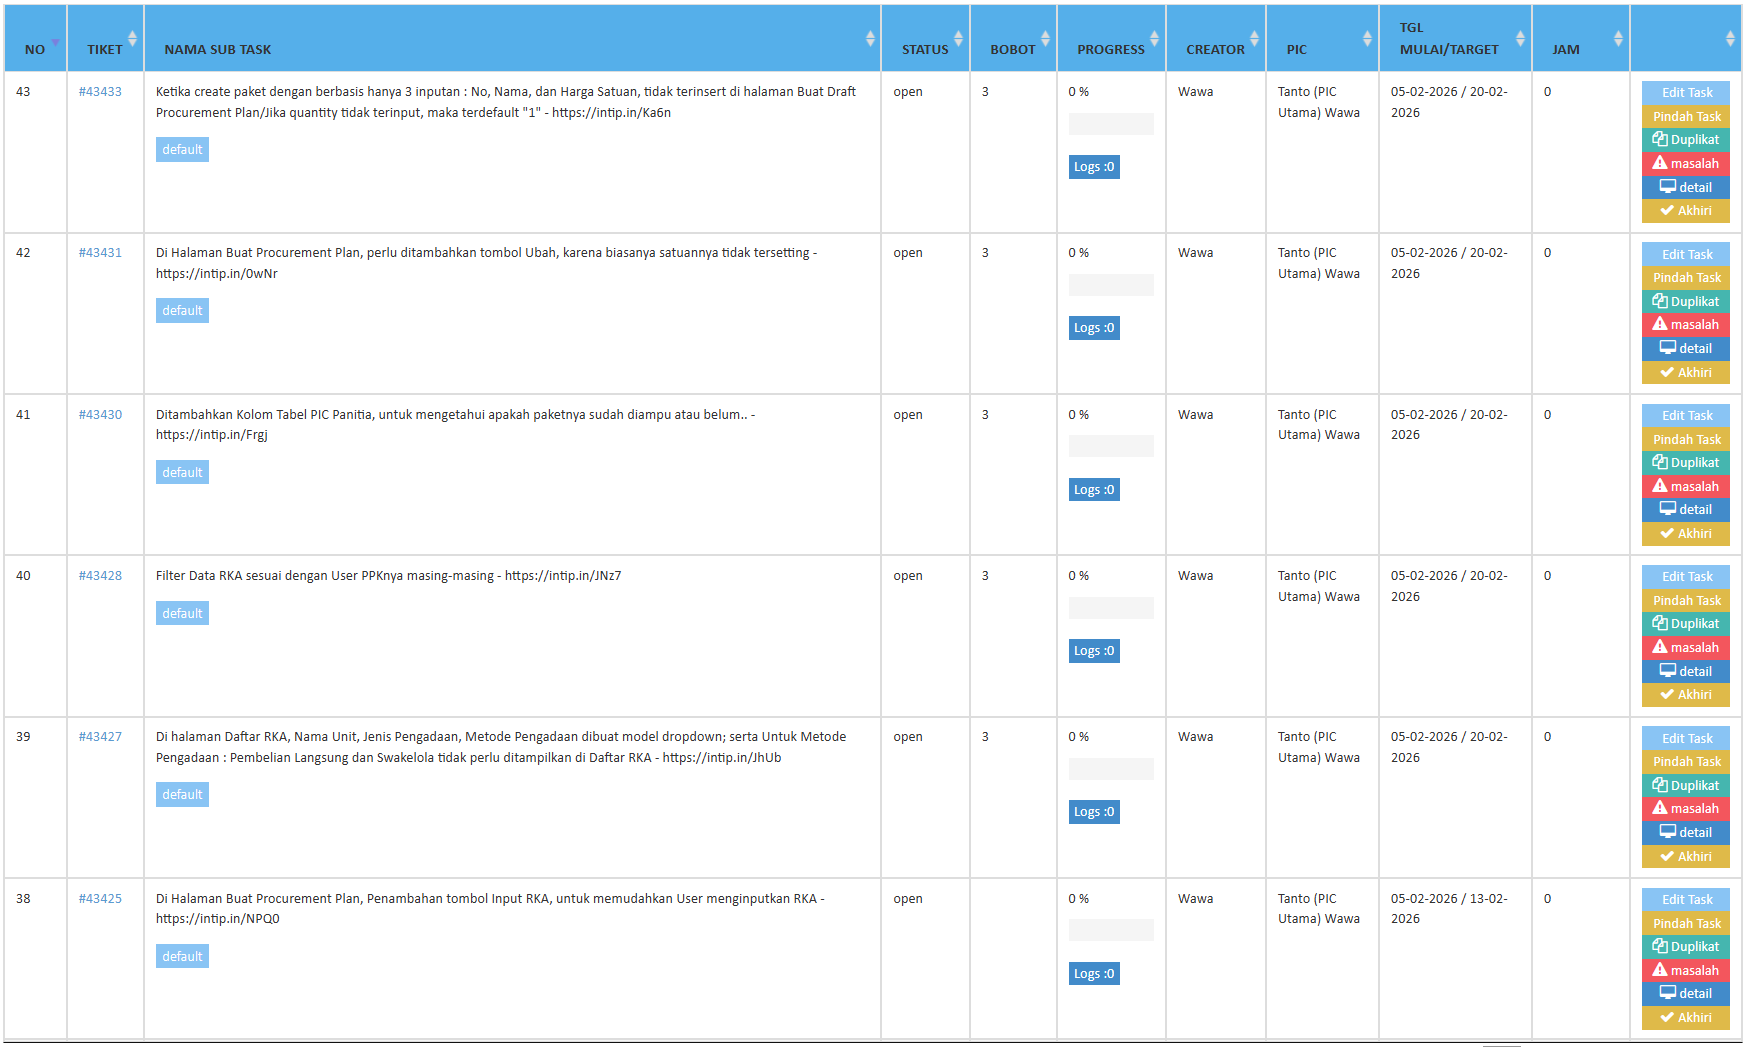The height and width of the screenshot is (1047, 1750).
Task: Open ticket link #43427
Action: (x=100, y=737)
